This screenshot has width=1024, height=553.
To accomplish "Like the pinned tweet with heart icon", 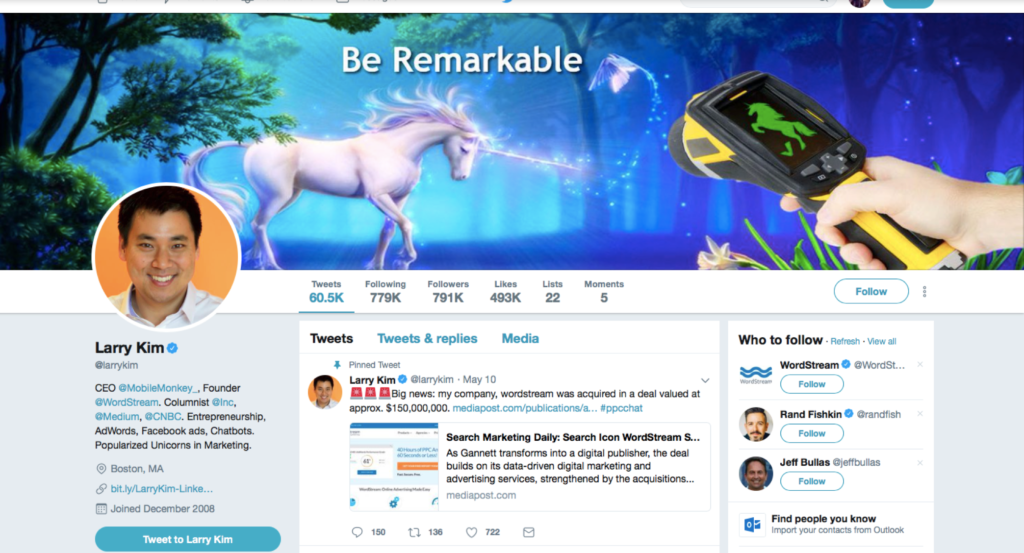I will [x=472, y=532].
